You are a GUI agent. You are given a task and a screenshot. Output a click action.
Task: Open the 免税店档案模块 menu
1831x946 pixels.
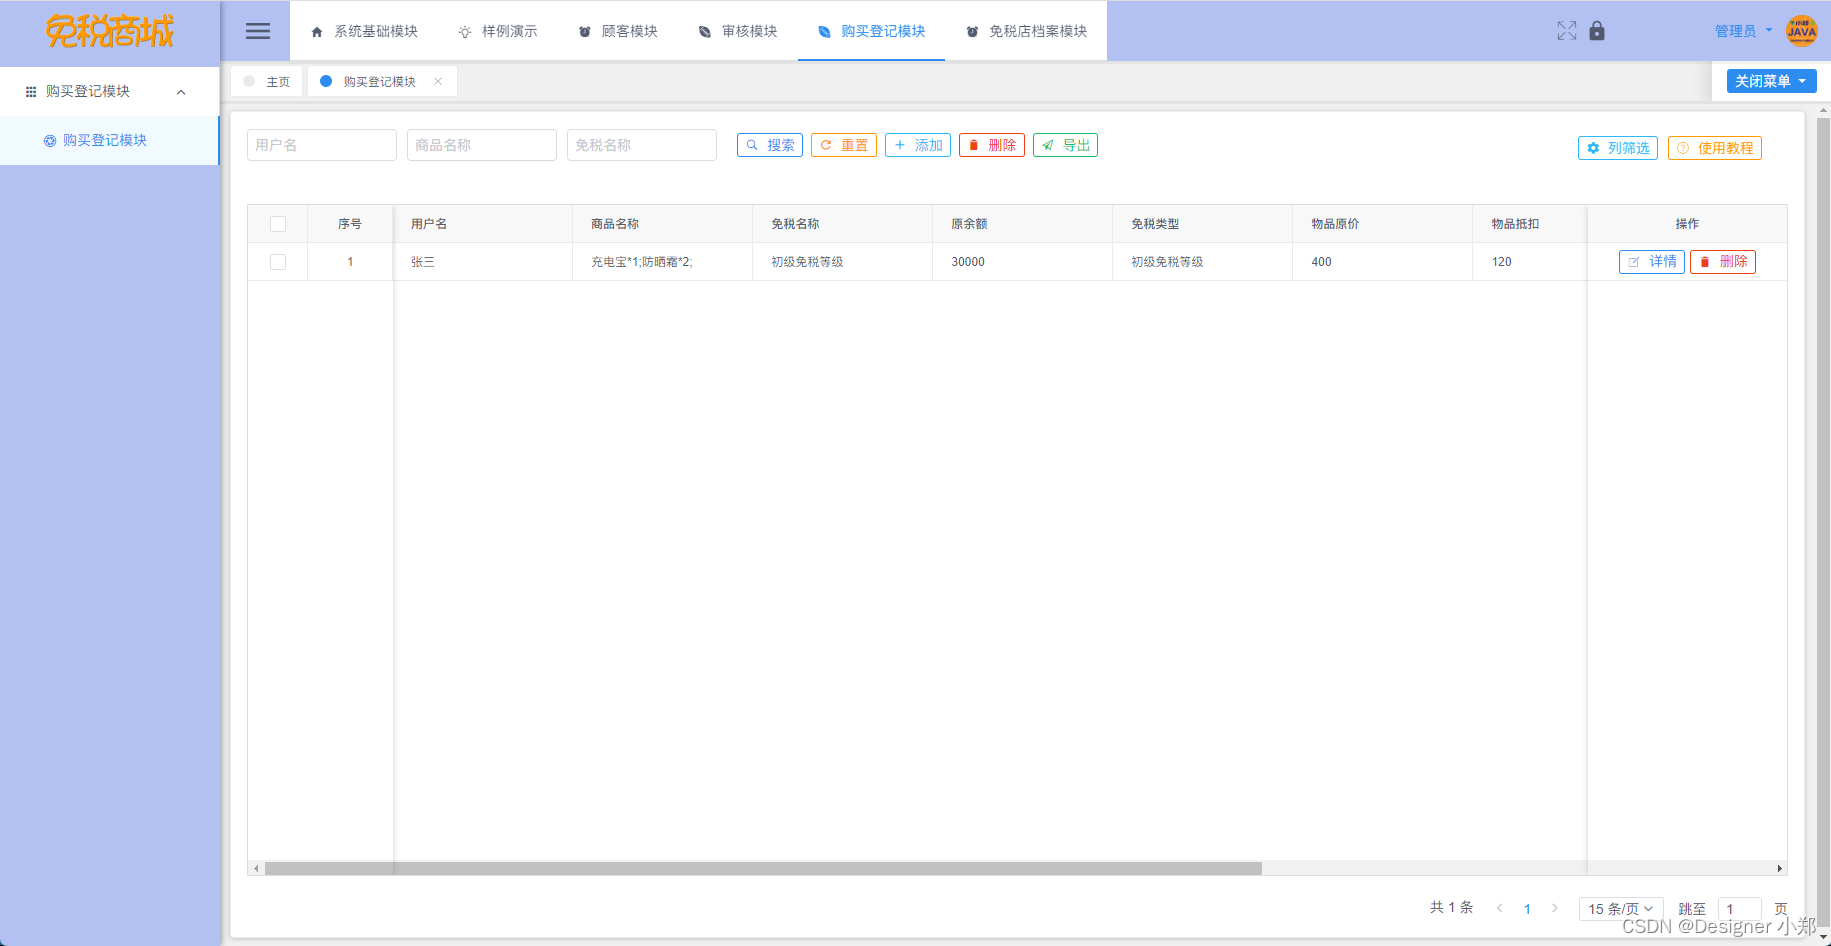click(x=1026, y=31)
